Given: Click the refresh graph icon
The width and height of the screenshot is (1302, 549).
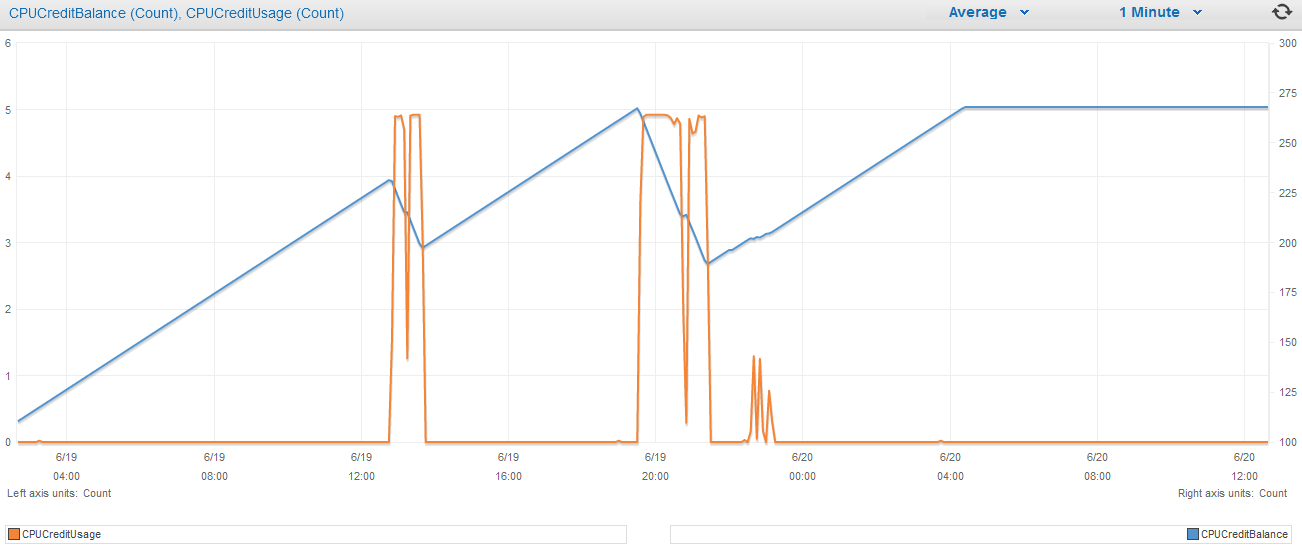Looking at the screenshot, I should tap(1281, 12).
